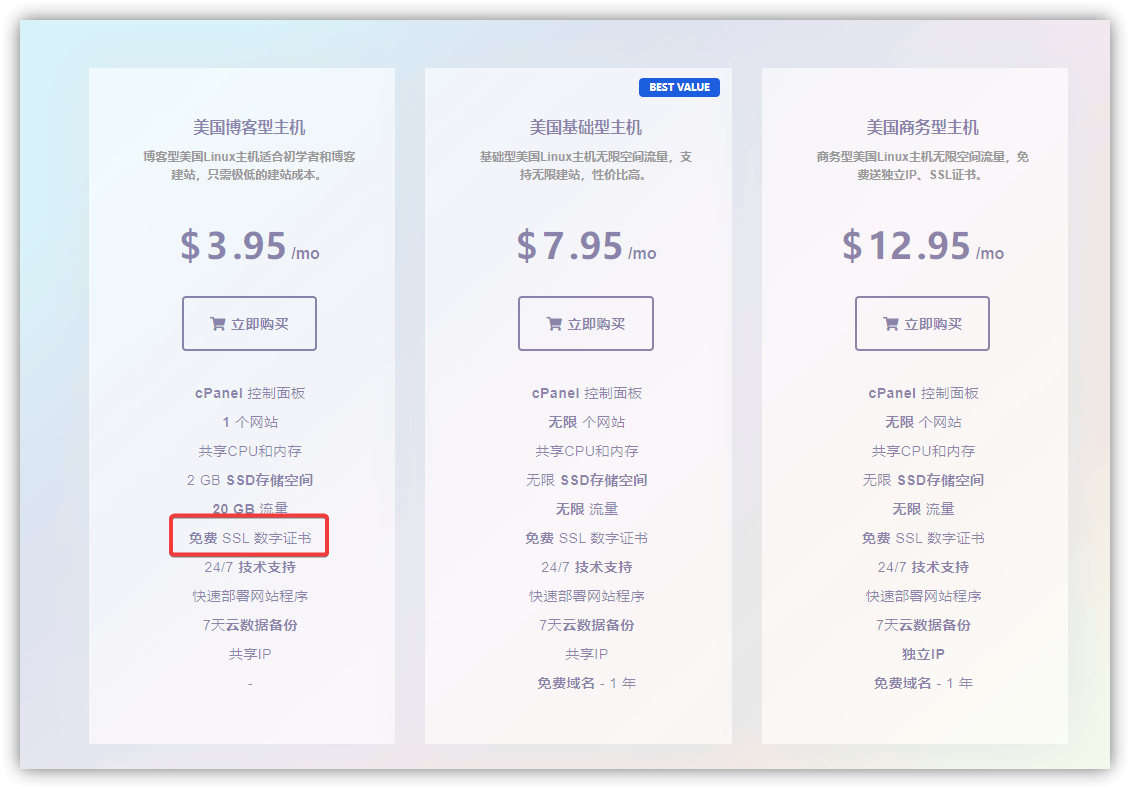Click '共享IP' in the $7.95 plan
1130x789 pixels.
[587, 654]
